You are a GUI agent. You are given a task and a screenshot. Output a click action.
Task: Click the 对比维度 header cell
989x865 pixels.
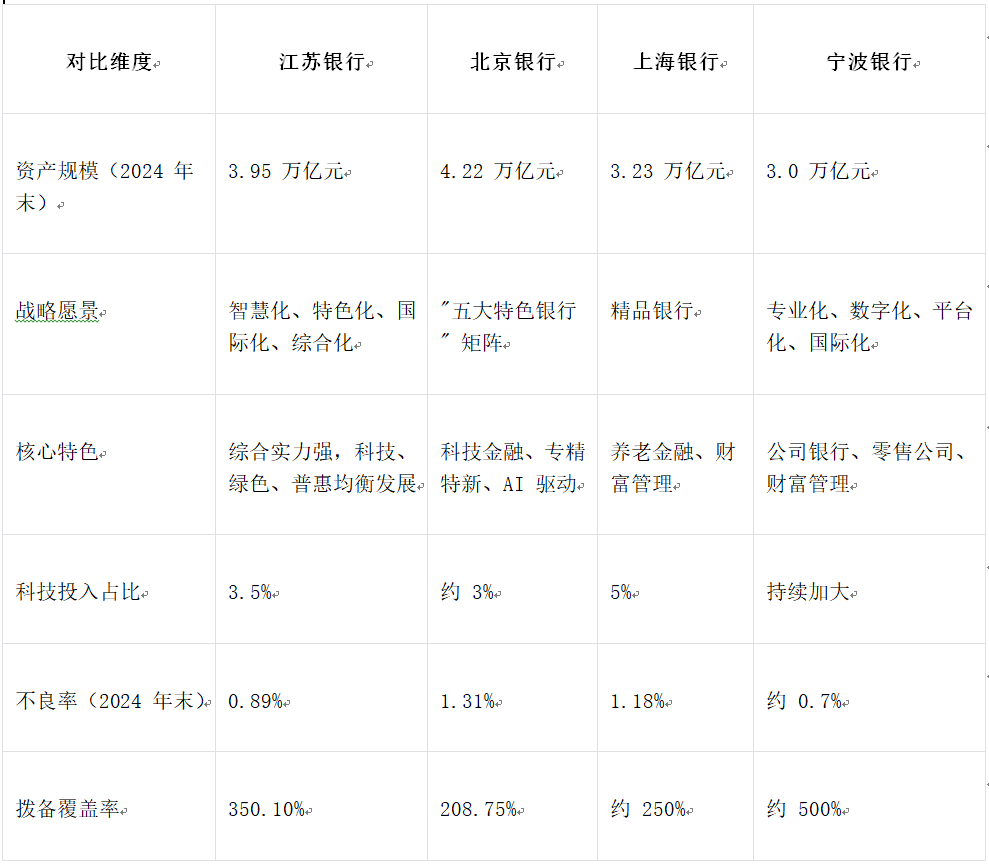109,62
